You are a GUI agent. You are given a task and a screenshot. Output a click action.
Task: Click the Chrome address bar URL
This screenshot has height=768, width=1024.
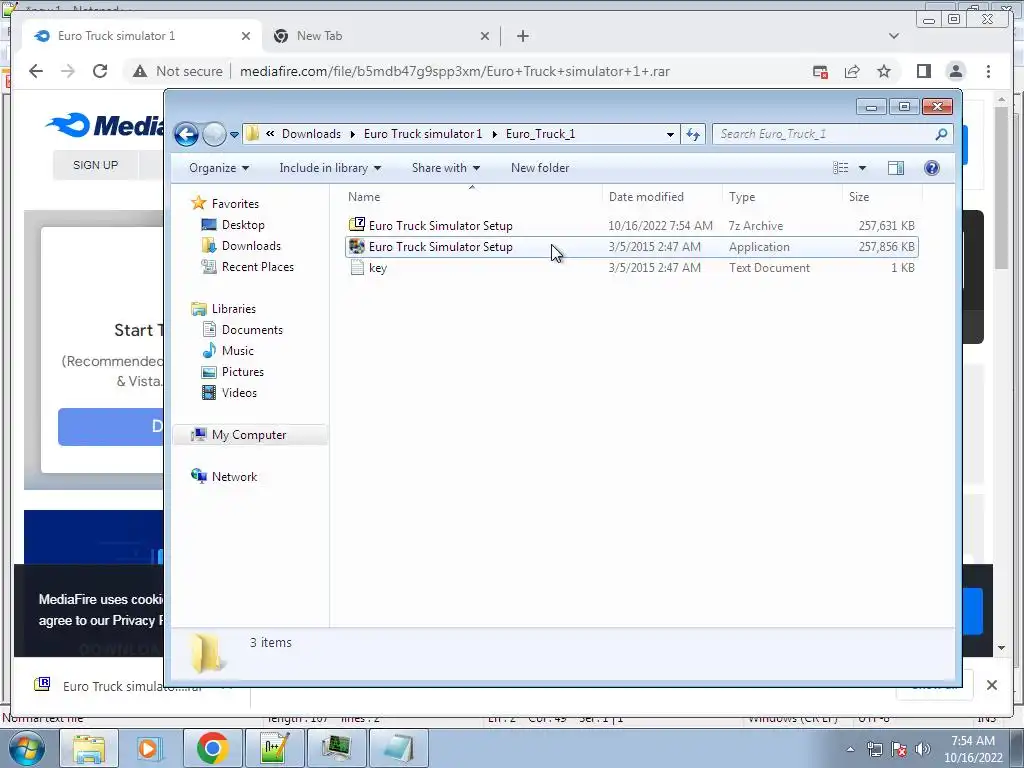pyautogui.click(x=455, y=71)
